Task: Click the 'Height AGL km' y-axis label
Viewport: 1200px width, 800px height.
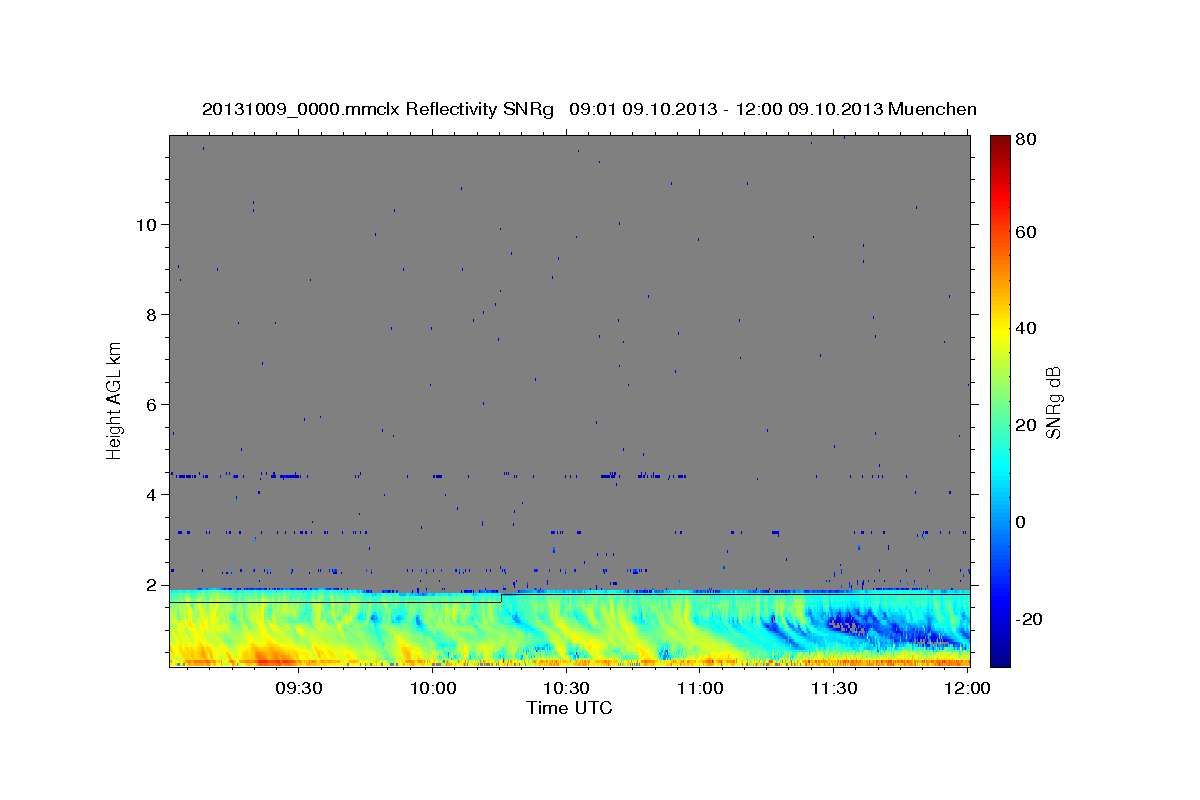Action: click(x=115, y=400)
